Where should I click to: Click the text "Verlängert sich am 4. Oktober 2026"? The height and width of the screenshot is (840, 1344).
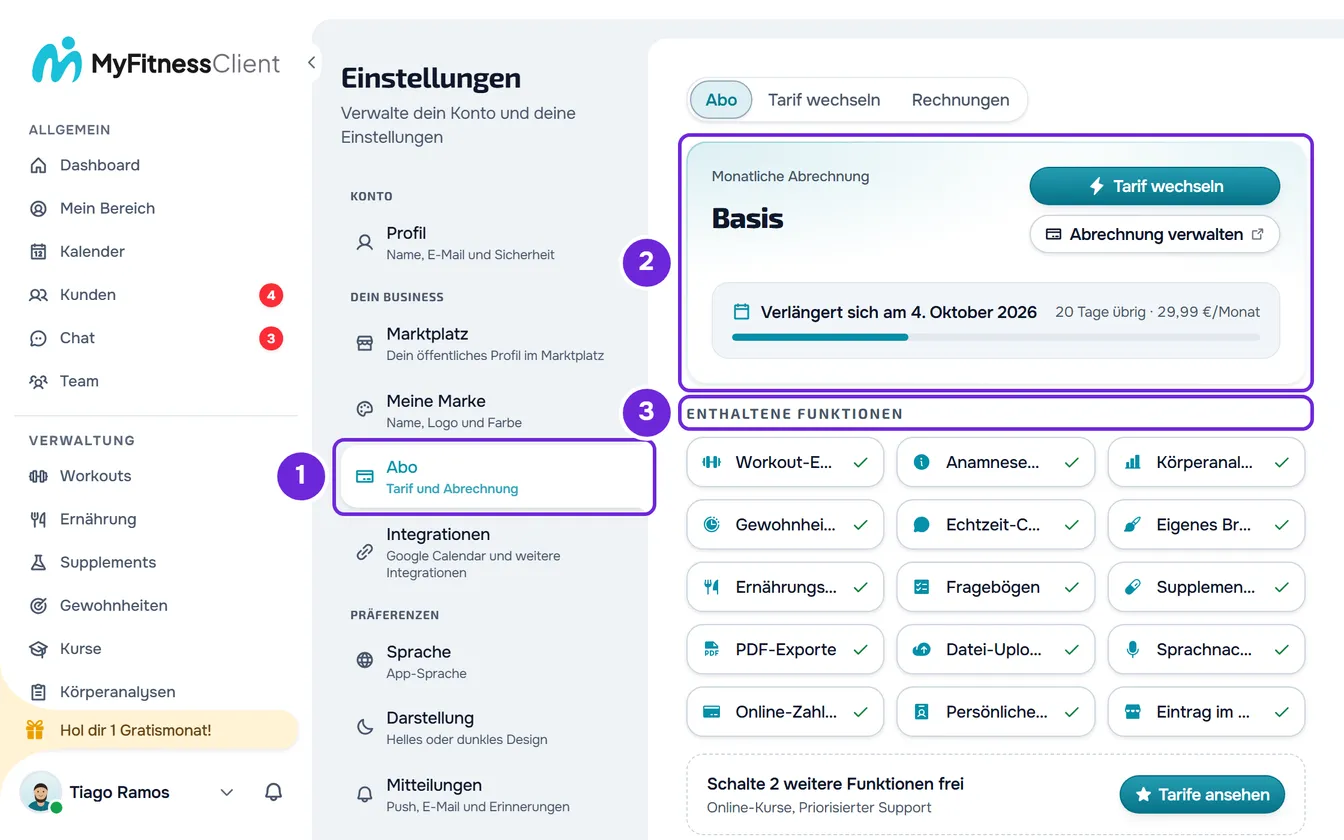coord(899,312)
